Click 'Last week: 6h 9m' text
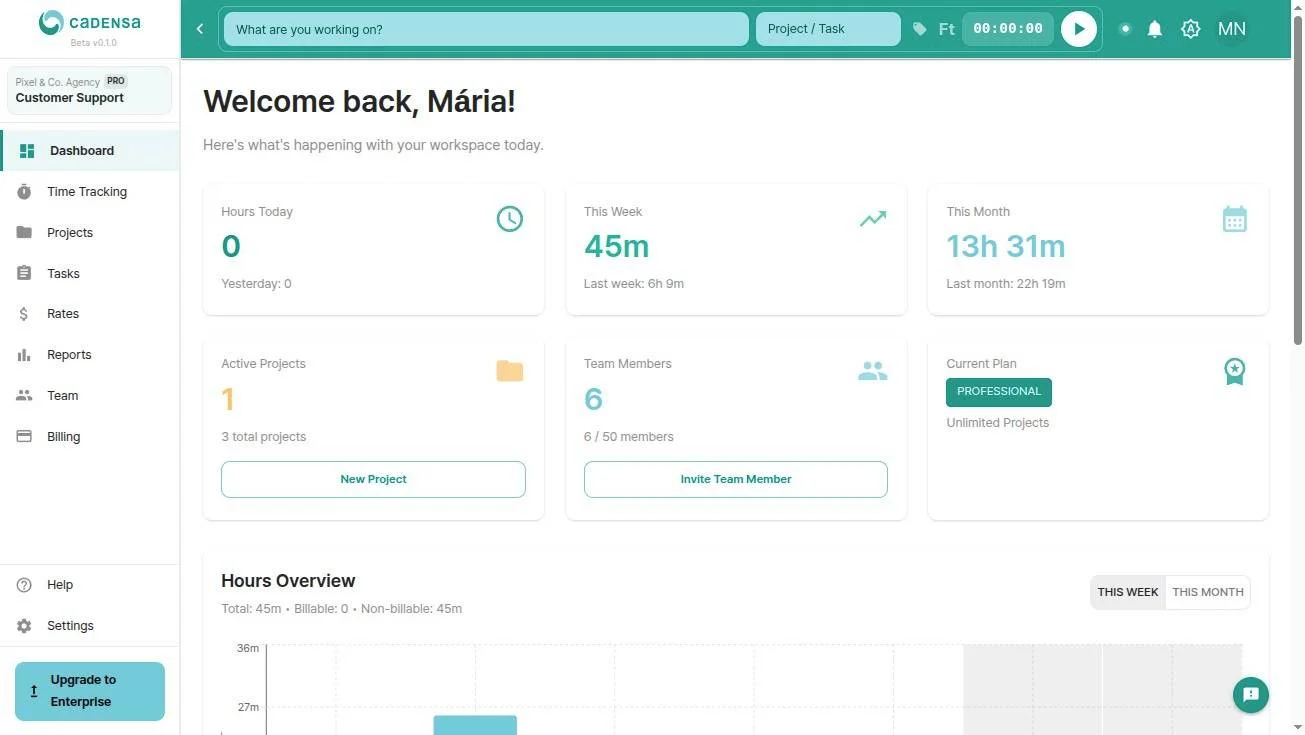The width and height of the screenshot is (1305, 735). (634, 284)
